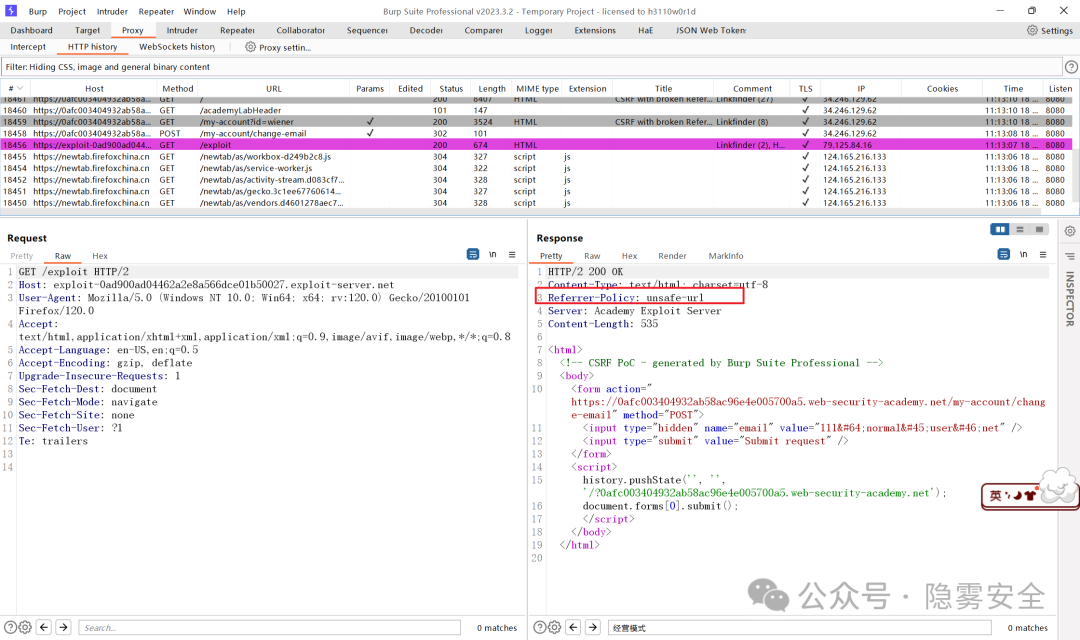
Task: Switch Request view to Pretty
Action: 21,256
